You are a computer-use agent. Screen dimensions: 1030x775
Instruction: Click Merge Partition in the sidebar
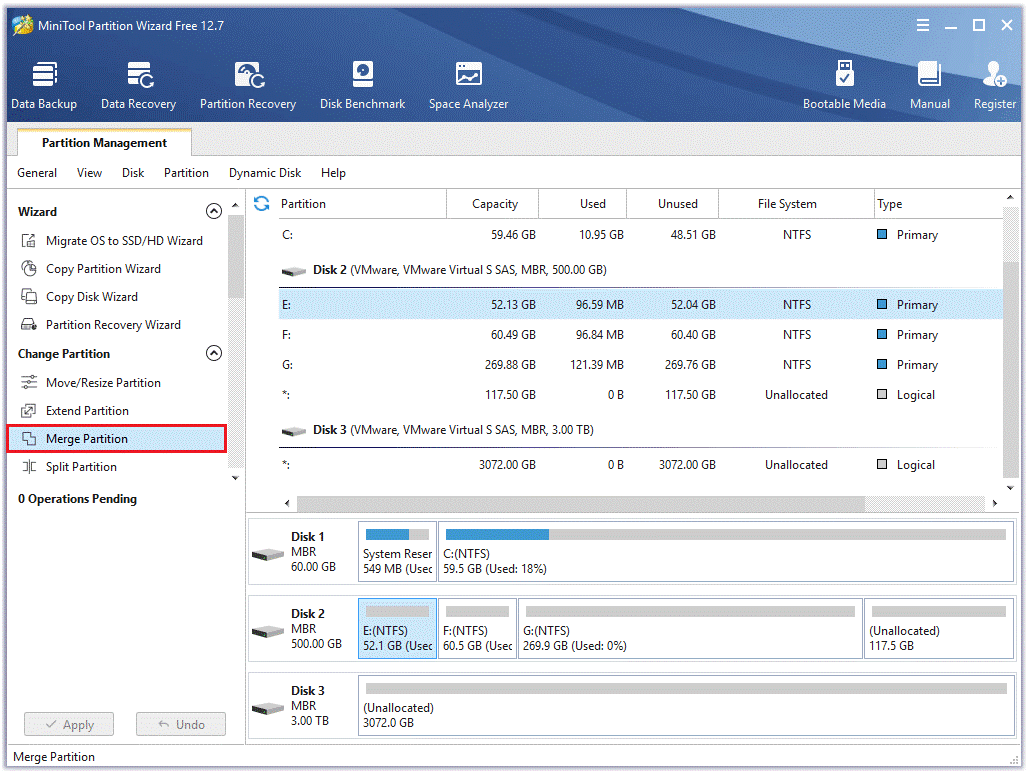click(x=87, y=439)
